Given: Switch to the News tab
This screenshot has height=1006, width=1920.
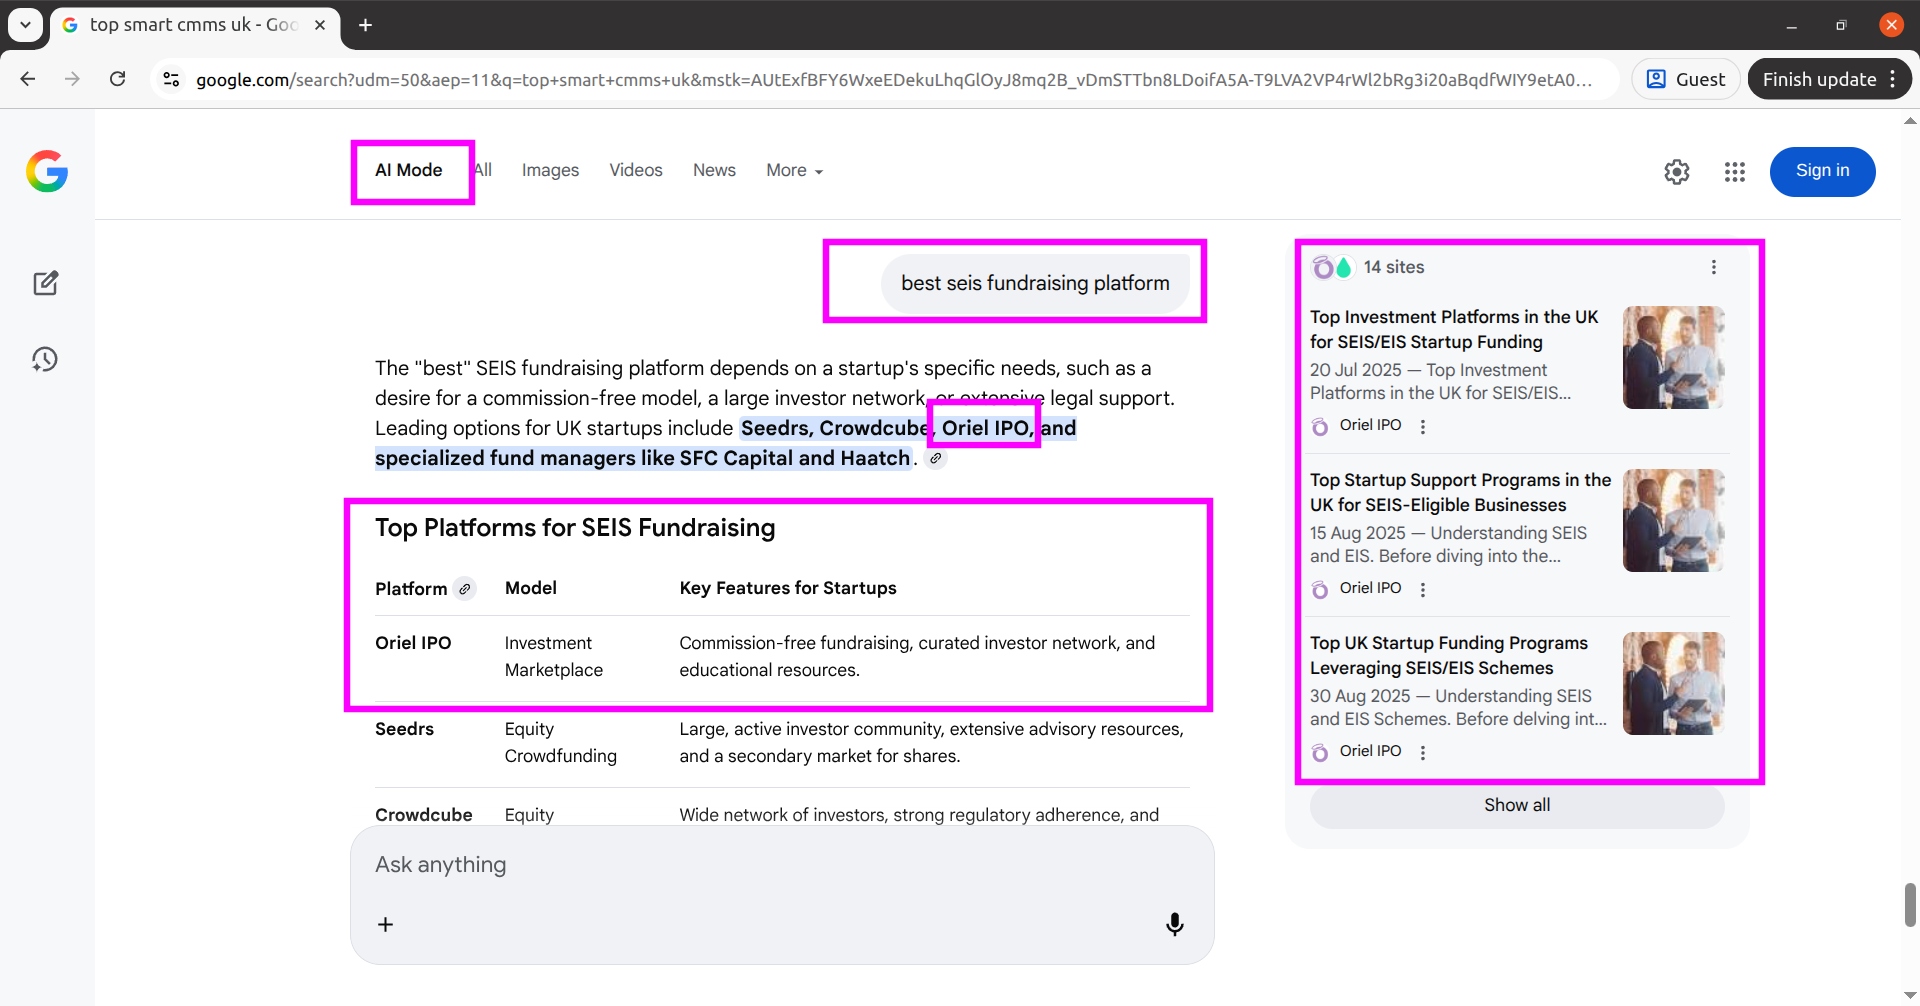Looking at the screenshot, I should click(714, 170).
